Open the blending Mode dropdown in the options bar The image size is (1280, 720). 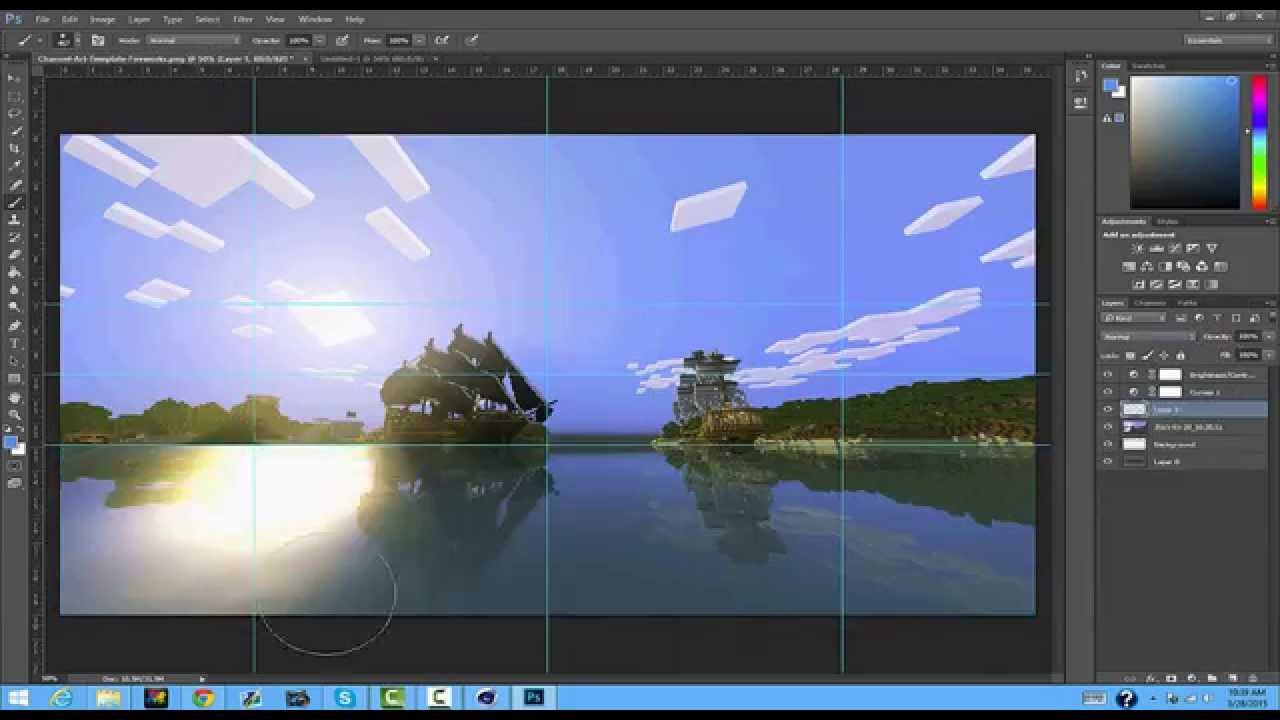(x=193, y=40)
